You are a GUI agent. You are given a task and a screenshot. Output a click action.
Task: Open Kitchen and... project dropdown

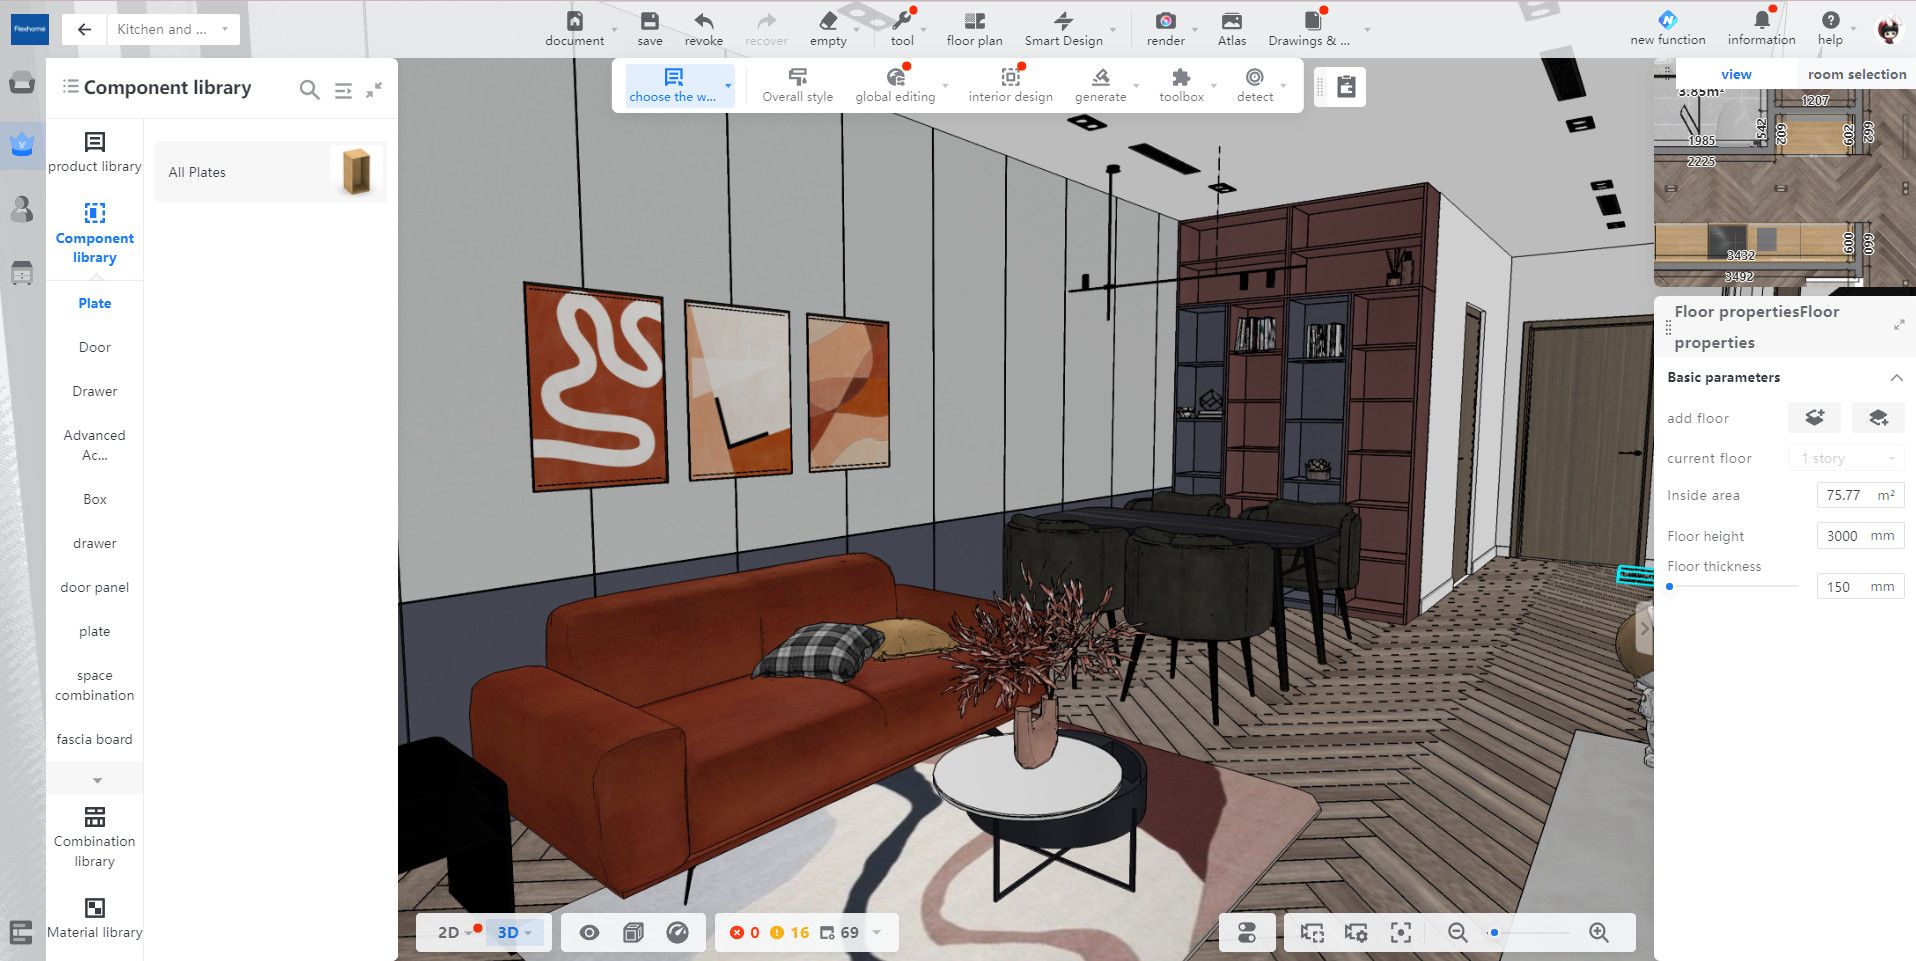click(174, 29)
